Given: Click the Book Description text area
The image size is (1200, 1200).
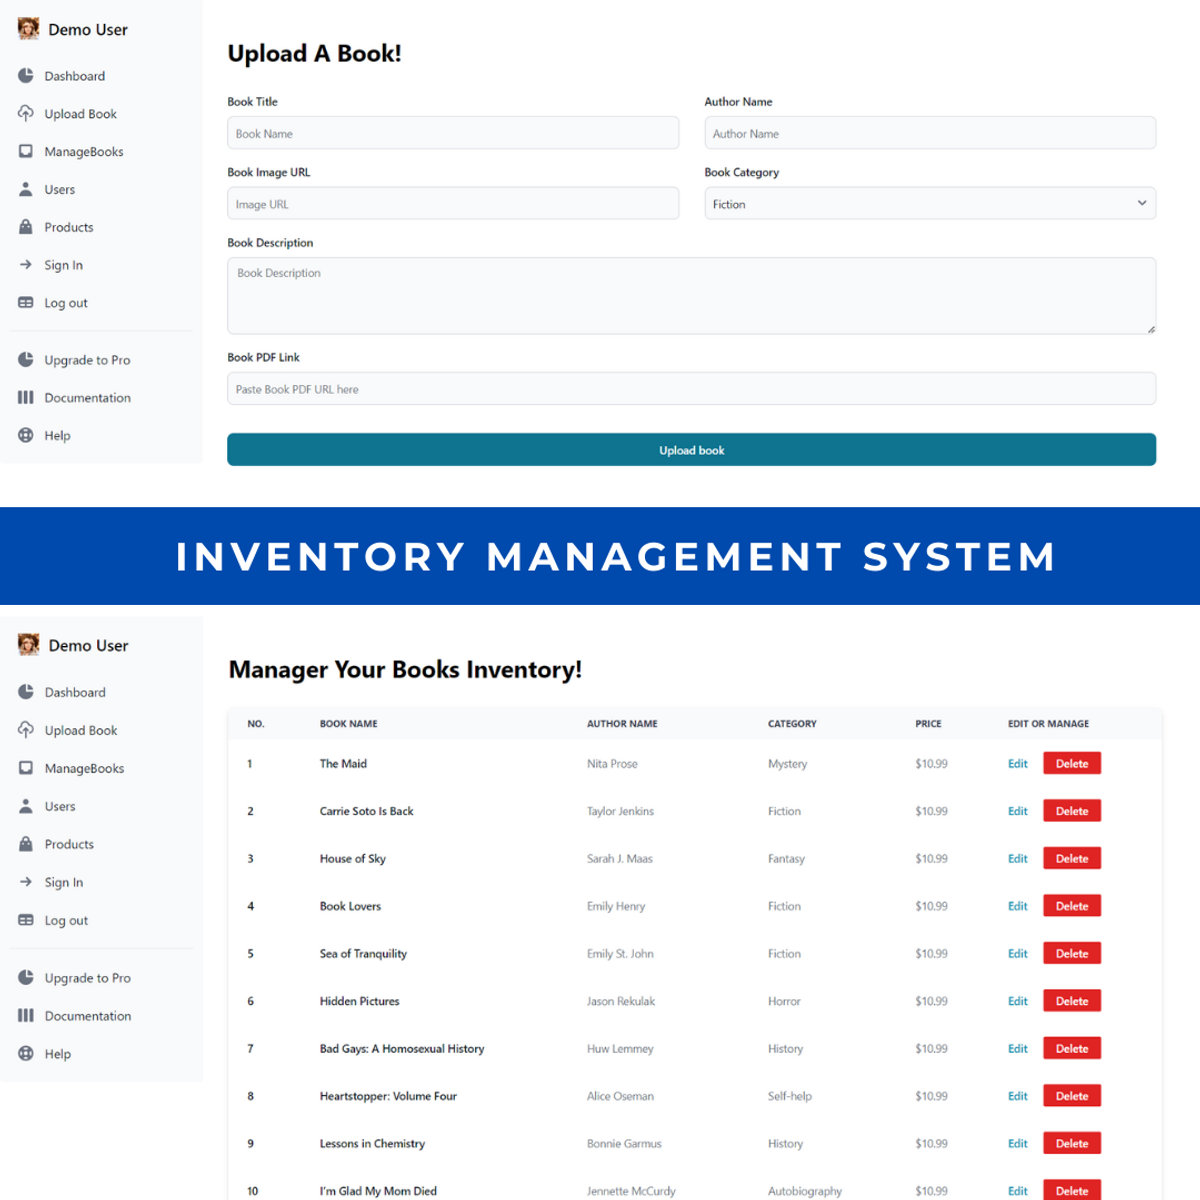Looking at the screenshot, I should click(x=691, y=295).
